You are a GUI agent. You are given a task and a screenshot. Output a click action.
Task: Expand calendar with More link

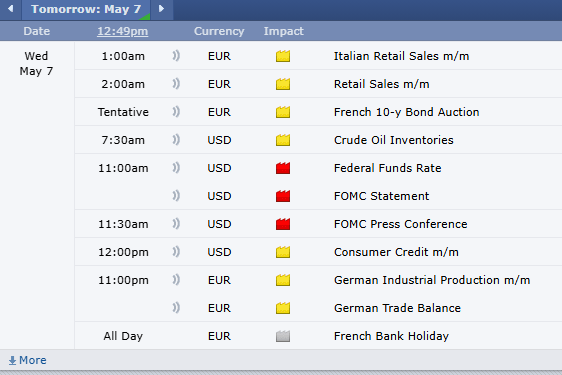pos(28,360)
